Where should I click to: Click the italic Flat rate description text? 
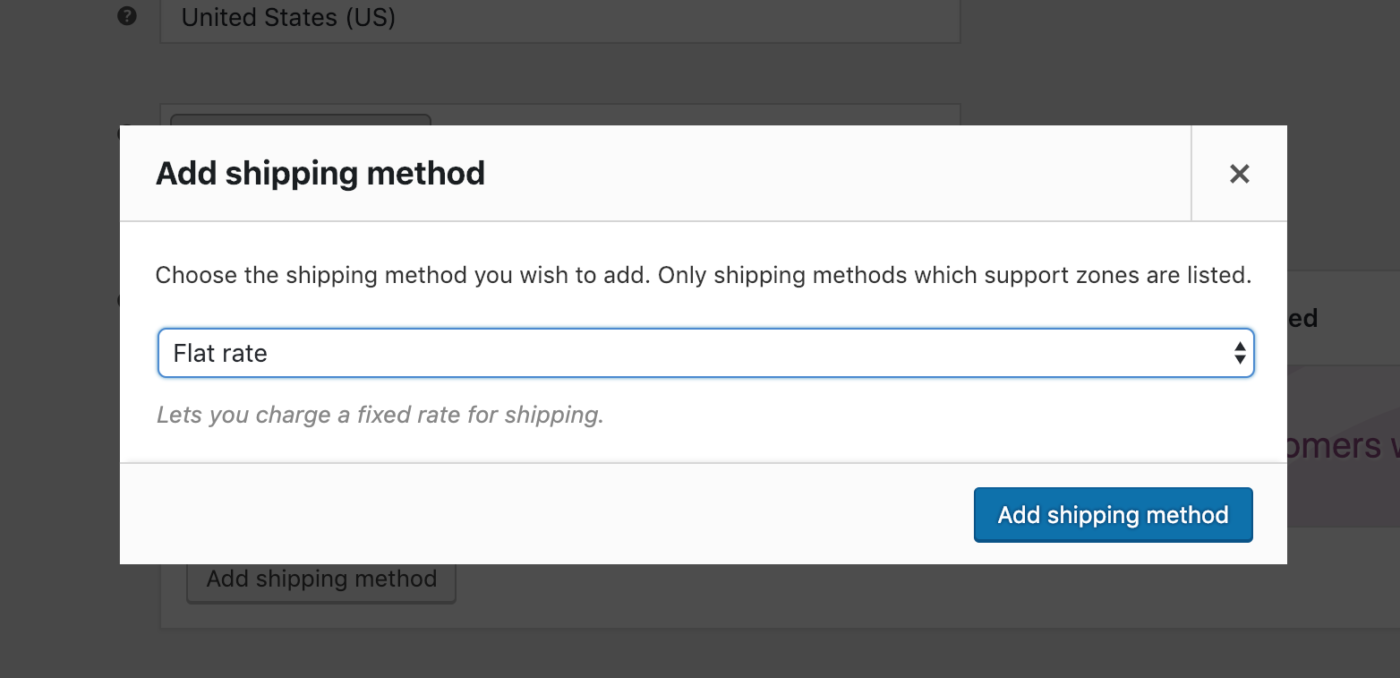[x=379, y=414]
